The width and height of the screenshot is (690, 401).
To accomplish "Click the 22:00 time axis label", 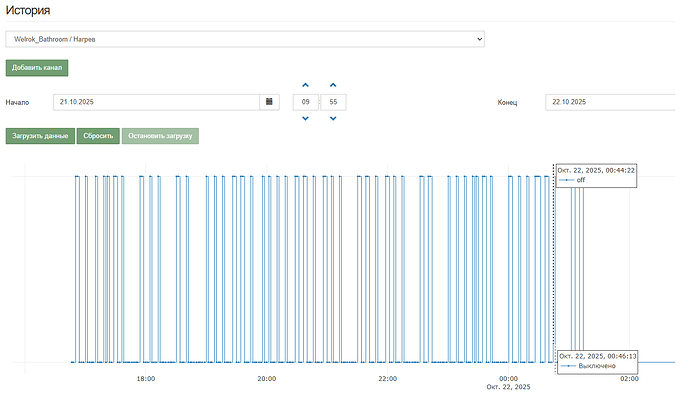I will (388, 379).
